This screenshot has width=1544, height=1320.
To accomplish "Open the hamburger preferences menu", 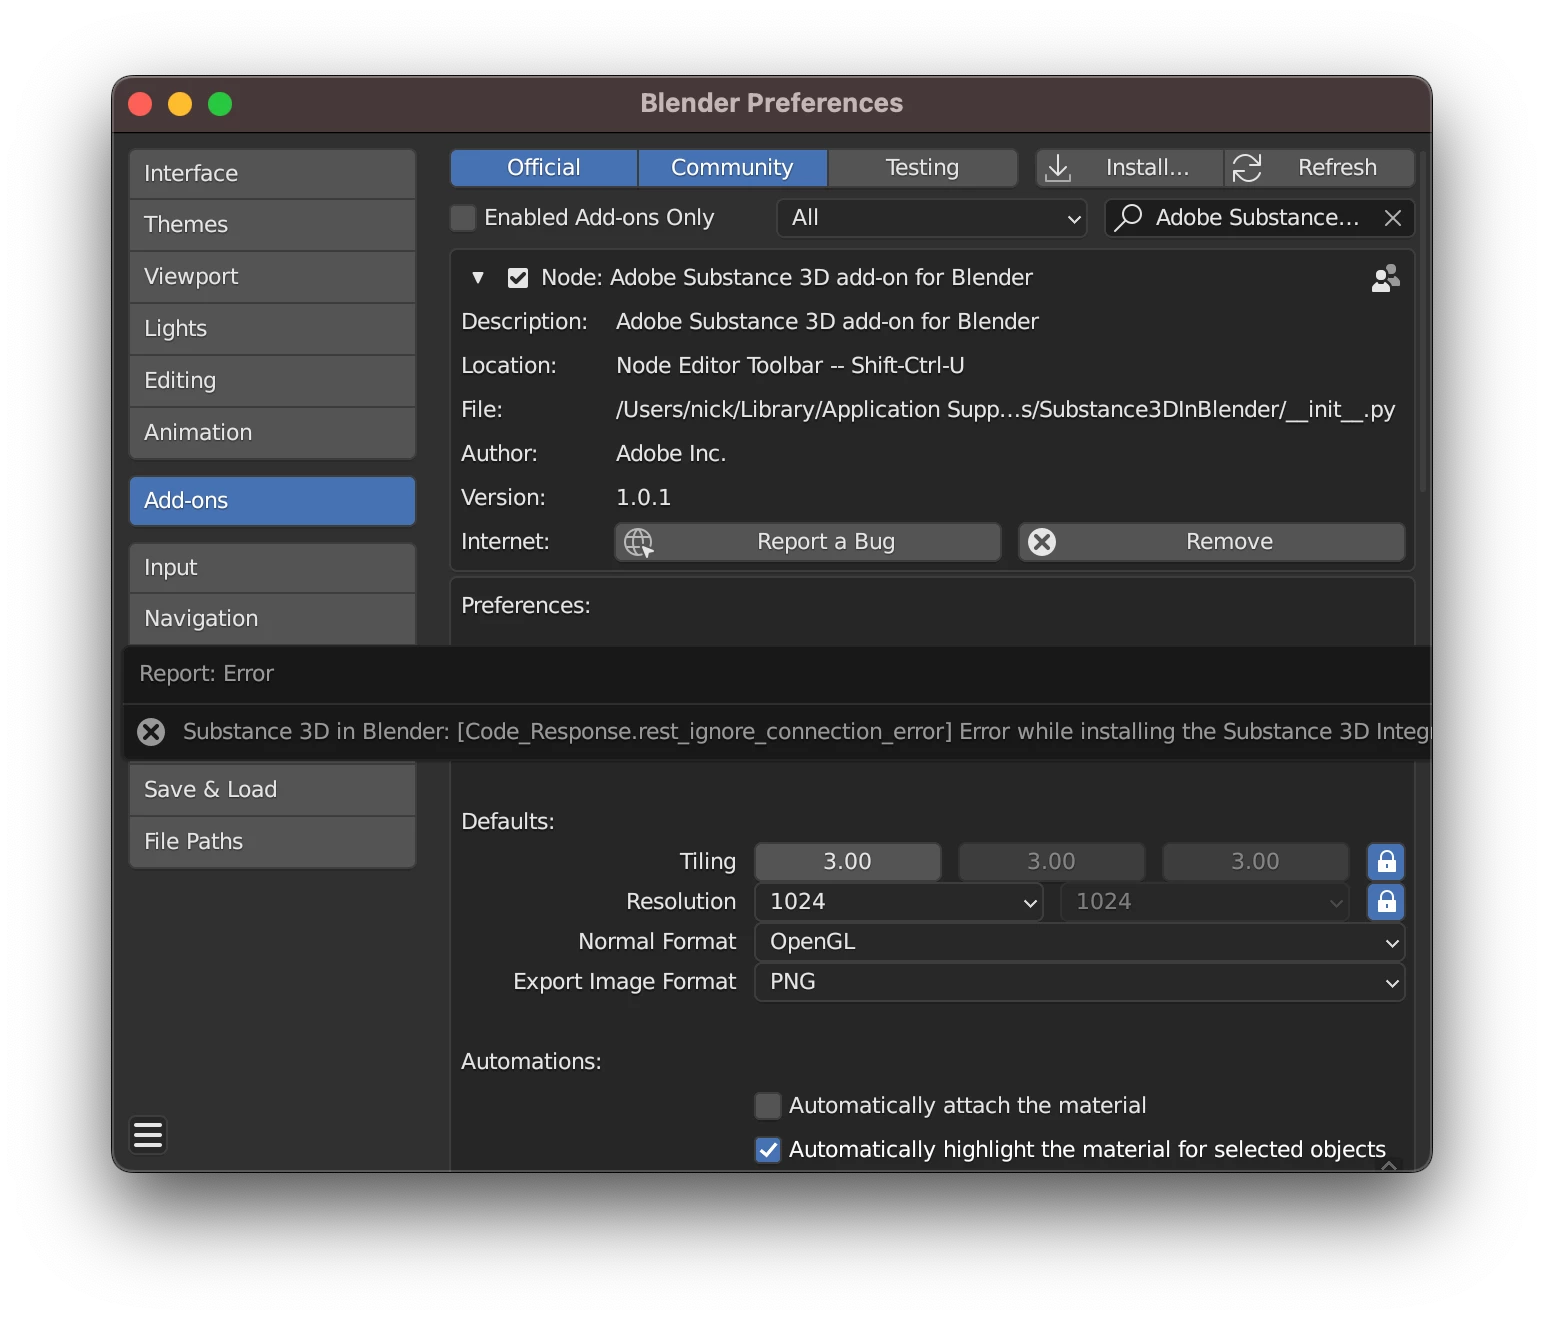I will 148,1135.
